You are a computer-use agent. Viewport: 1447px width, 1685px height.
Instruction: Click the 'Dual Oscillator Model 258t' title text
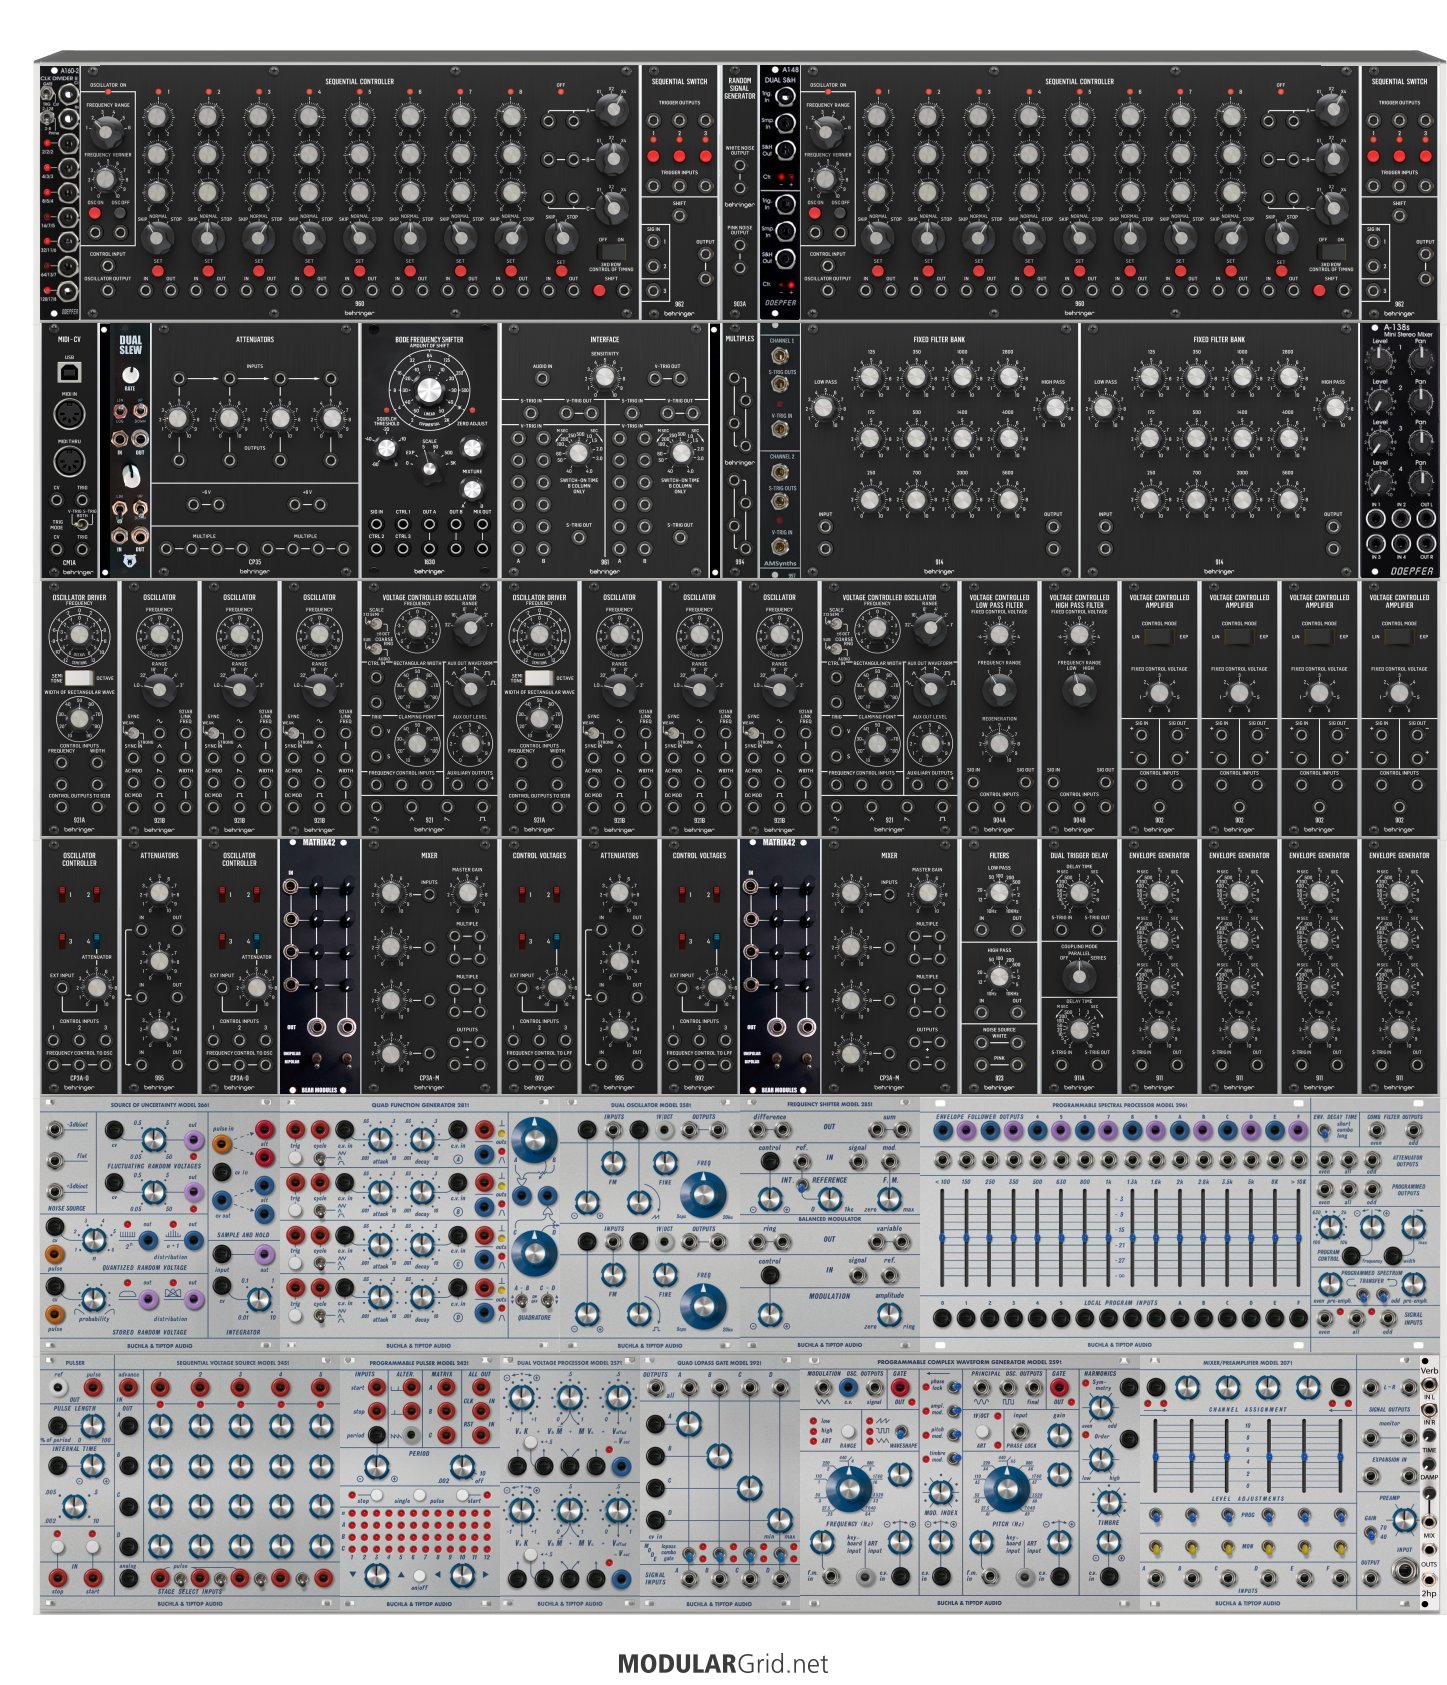coord(650,1105)
